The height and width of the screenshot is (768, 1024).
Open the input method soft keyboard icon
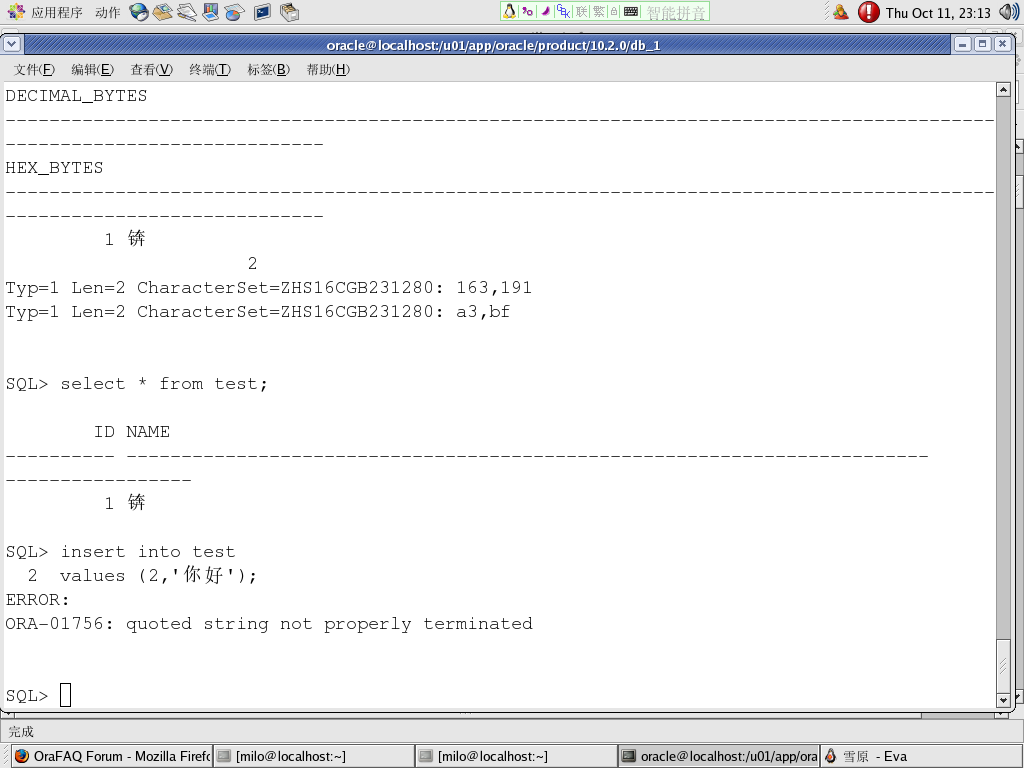click(631, 12)
